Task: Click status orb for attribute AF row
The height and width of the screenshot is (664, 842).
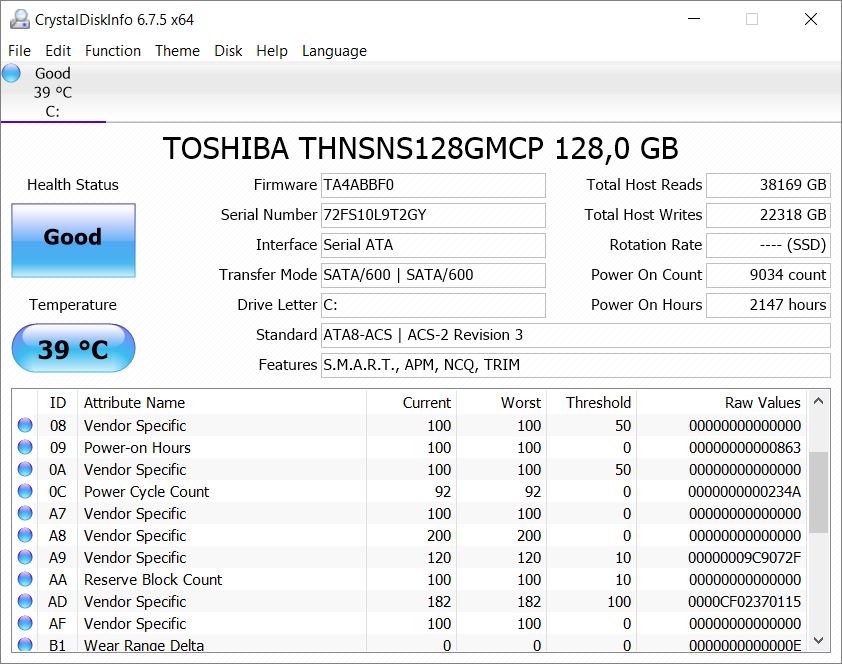Action: click(25, 623)
